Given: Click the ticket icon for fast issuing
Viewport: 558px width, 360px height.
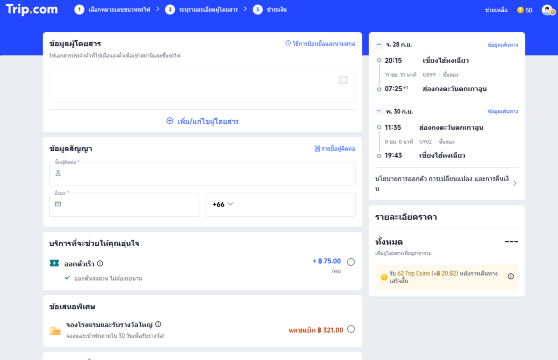Looking at the screenshot, I should [54, 263].
